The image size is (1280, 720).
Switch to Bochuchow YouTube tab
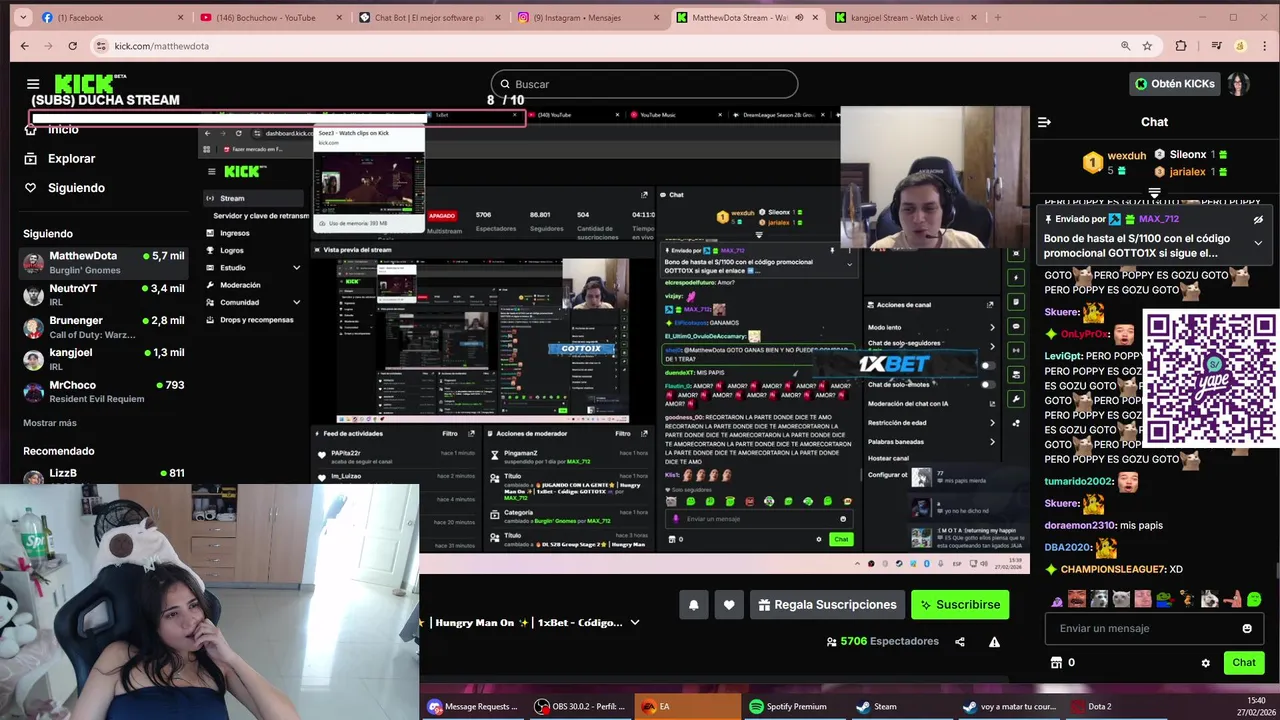tap(271, 17)
